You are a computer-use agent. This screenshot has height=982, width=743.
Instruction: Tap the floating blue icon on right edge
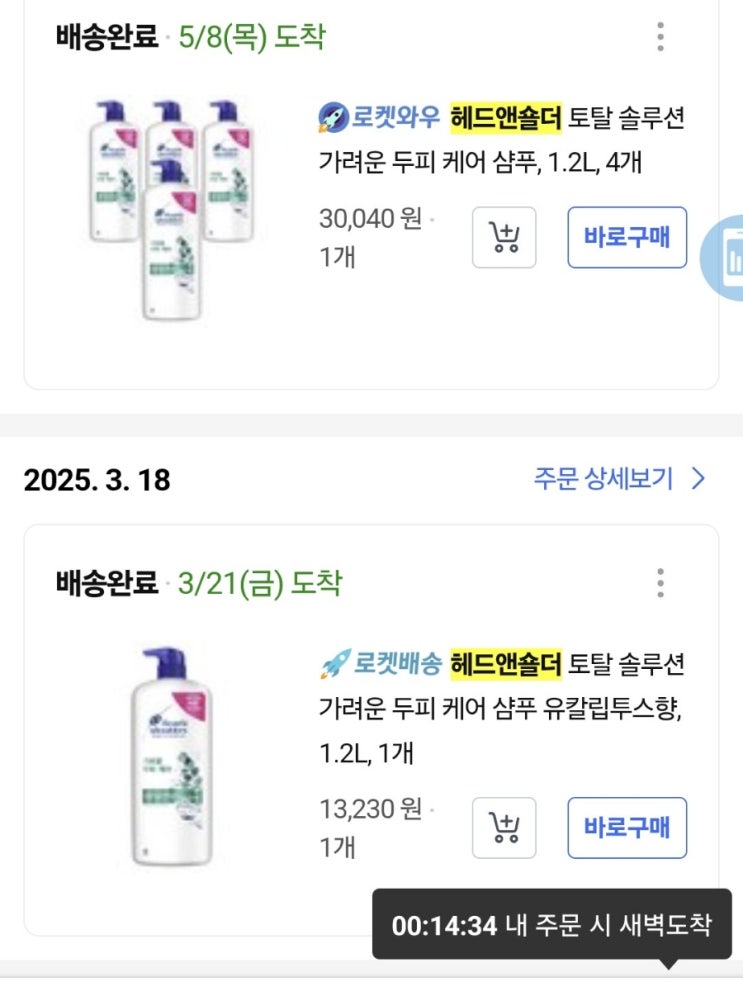tap(728, 257)
